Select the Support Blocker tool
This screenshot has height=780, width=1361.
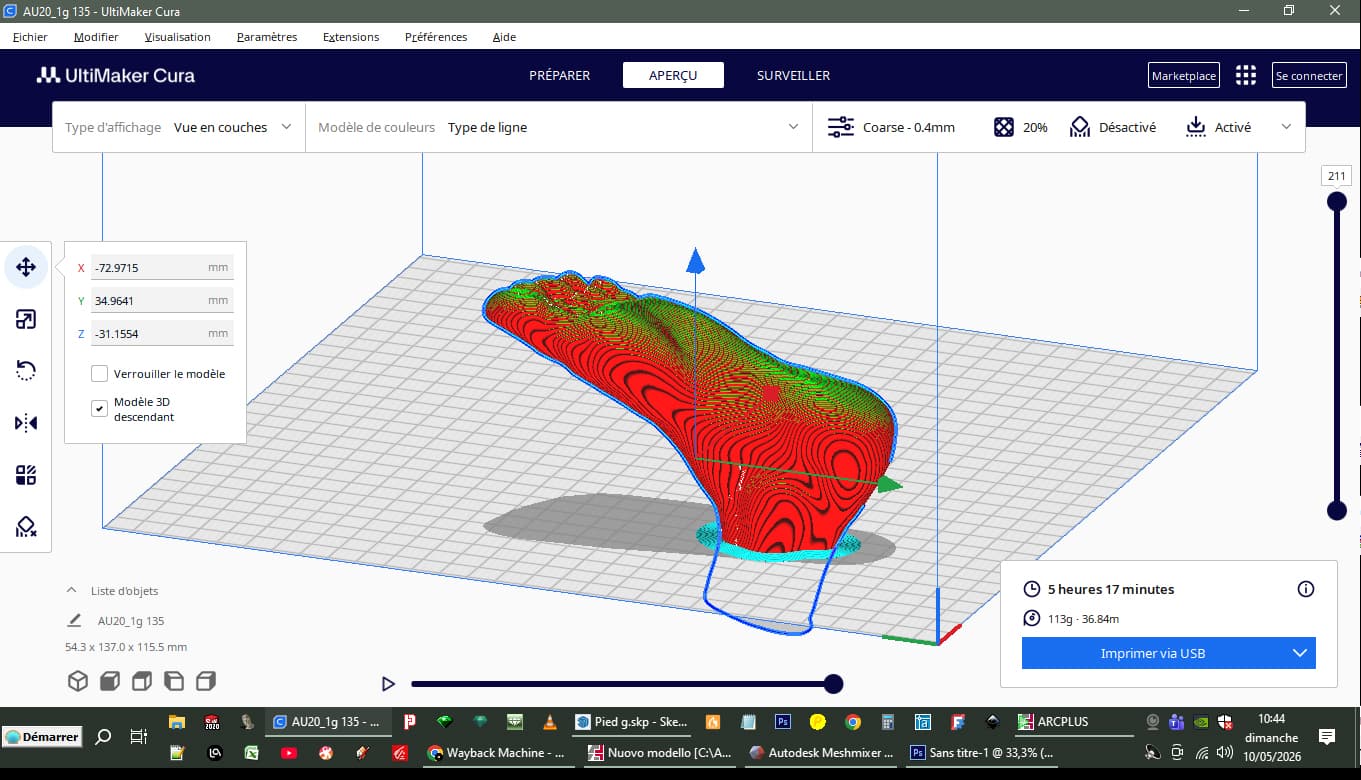click(x=26, y=527)
